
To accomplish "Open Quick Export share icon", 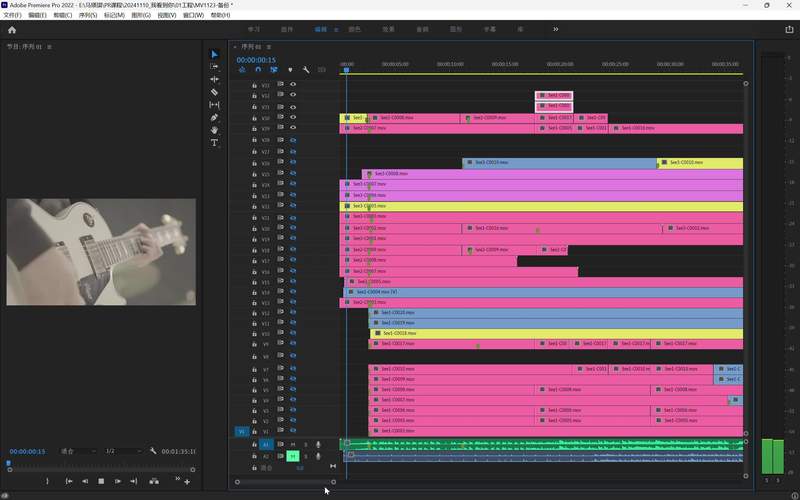I will (789, 30).
